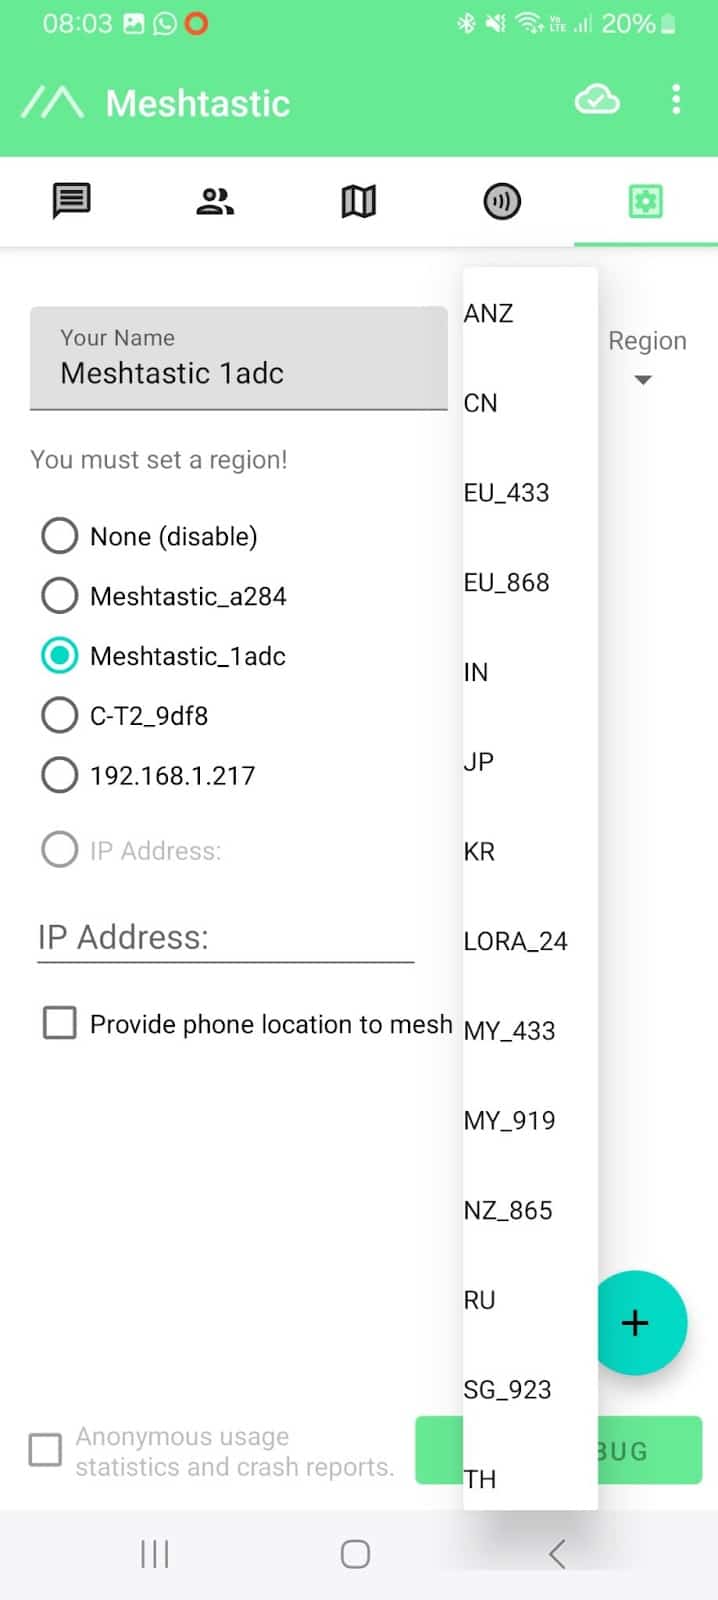This screenshot has width=718, height=1600.
Task: Open the three-dot overflow menu
Action: point(676,99)
